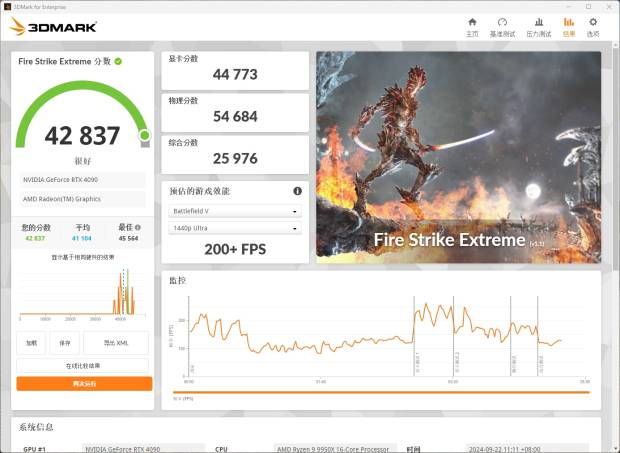Click the title bar 3DMark app icon
Image resolution: width=620 pixels, height=453 pixels.
pyautogui.click(x=7, y=6)
